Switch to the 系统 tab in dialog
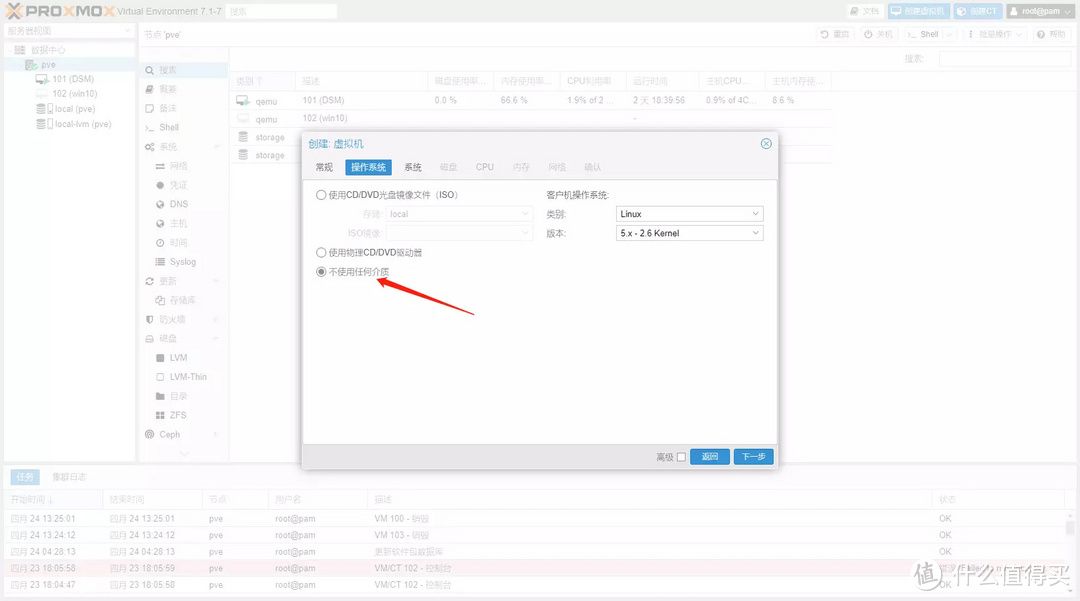Viewport: 1080px width, 601px height. coord(413,167)
